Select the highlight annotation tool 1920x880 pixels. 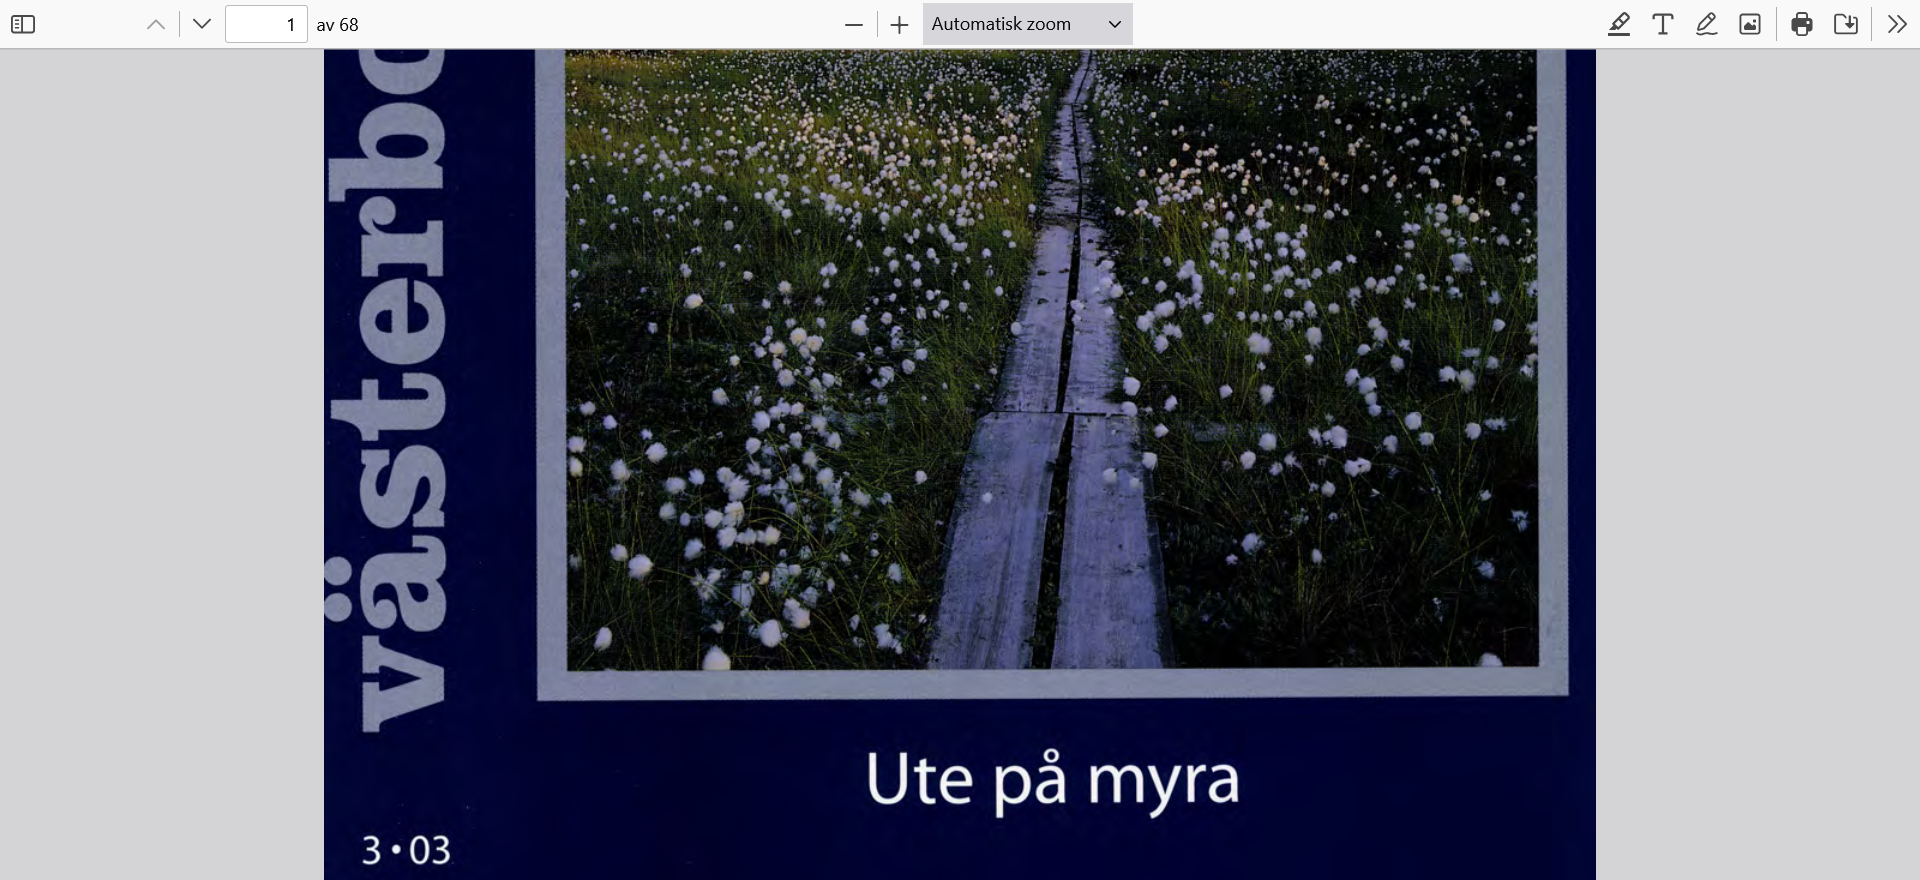click(x=1619, y=24)
